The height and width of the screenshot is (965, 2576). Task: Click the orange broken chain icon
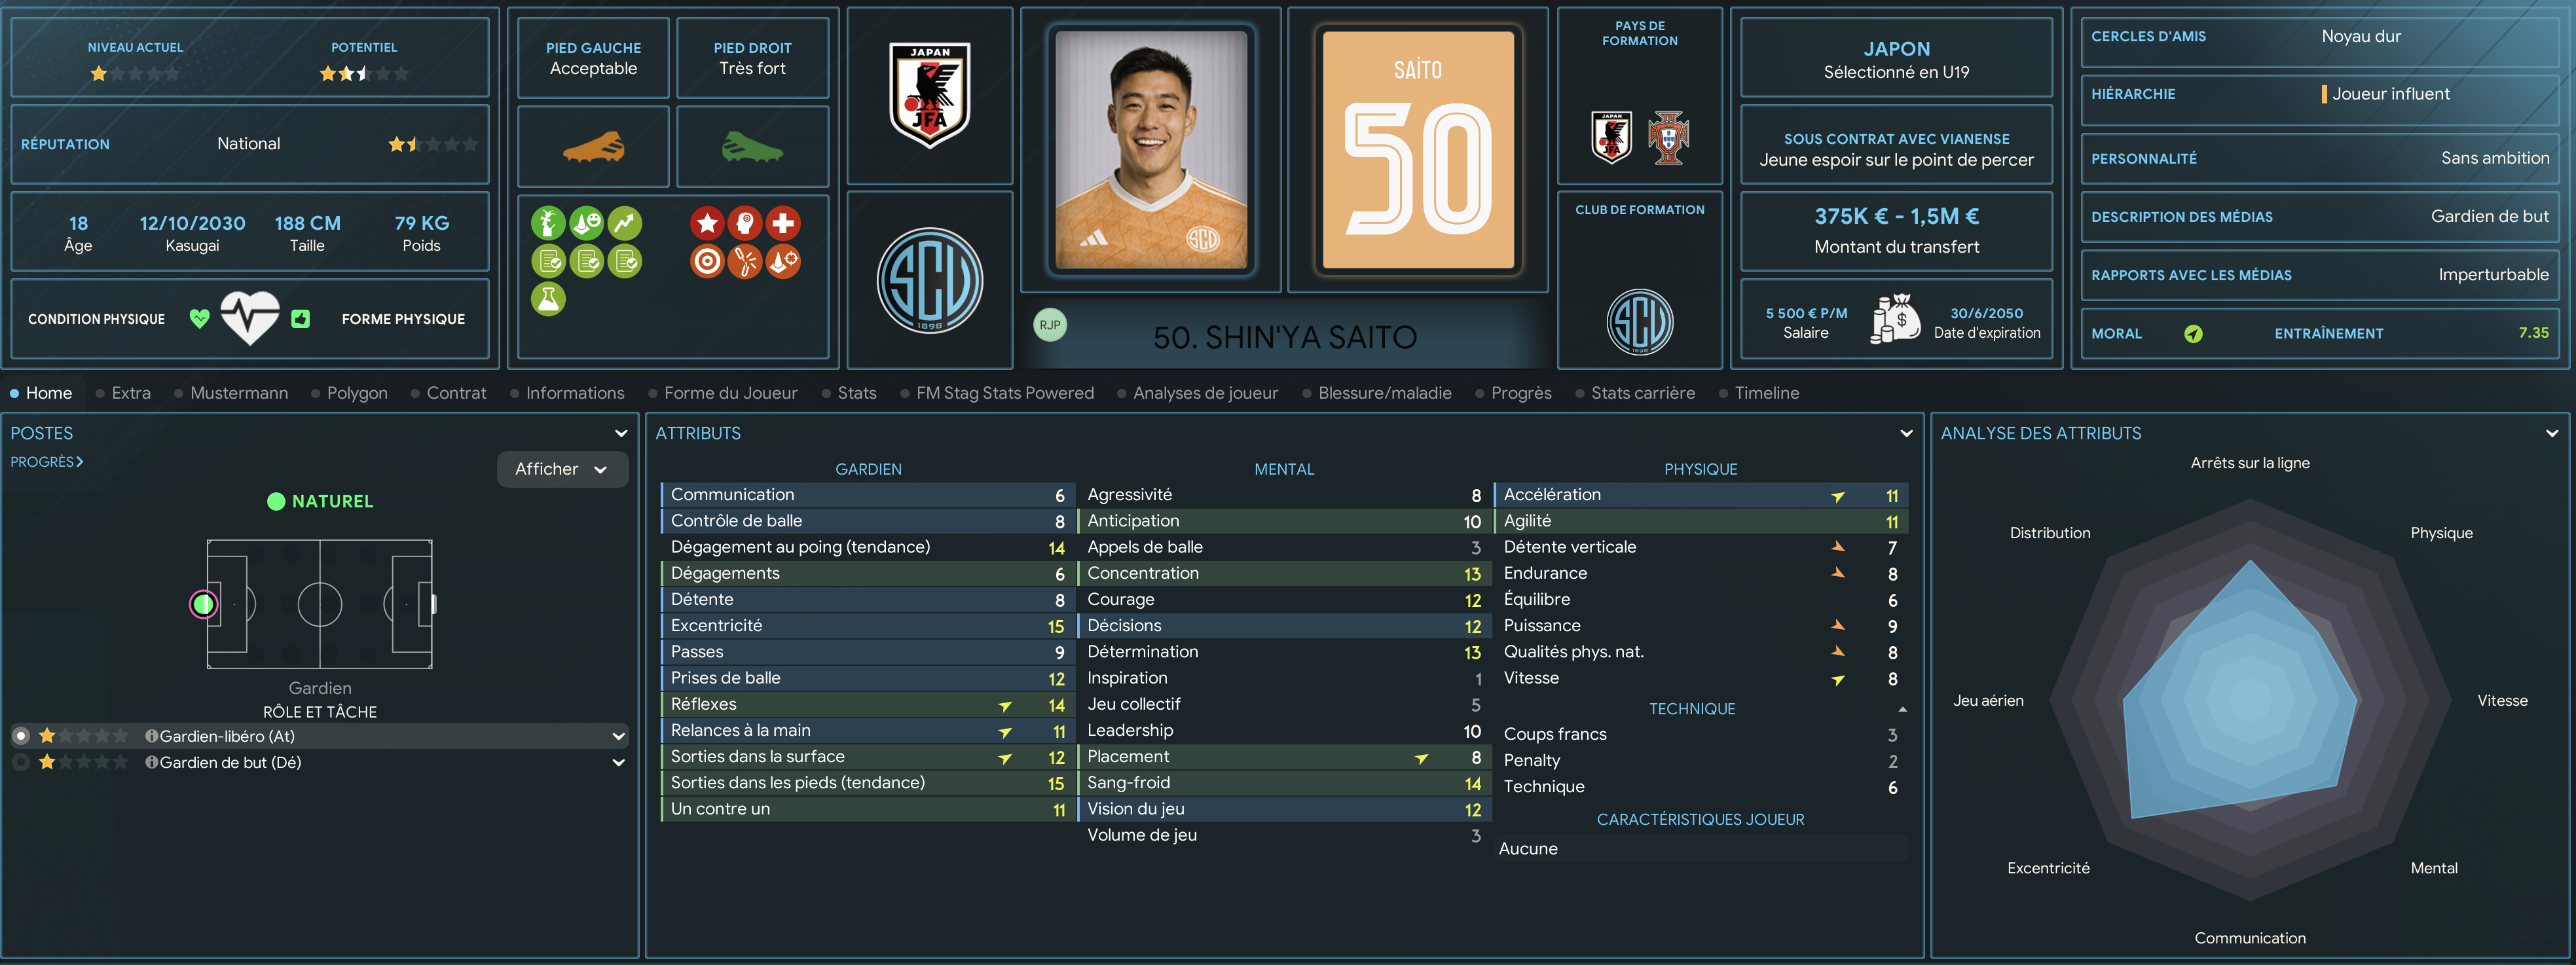point(745,261)
